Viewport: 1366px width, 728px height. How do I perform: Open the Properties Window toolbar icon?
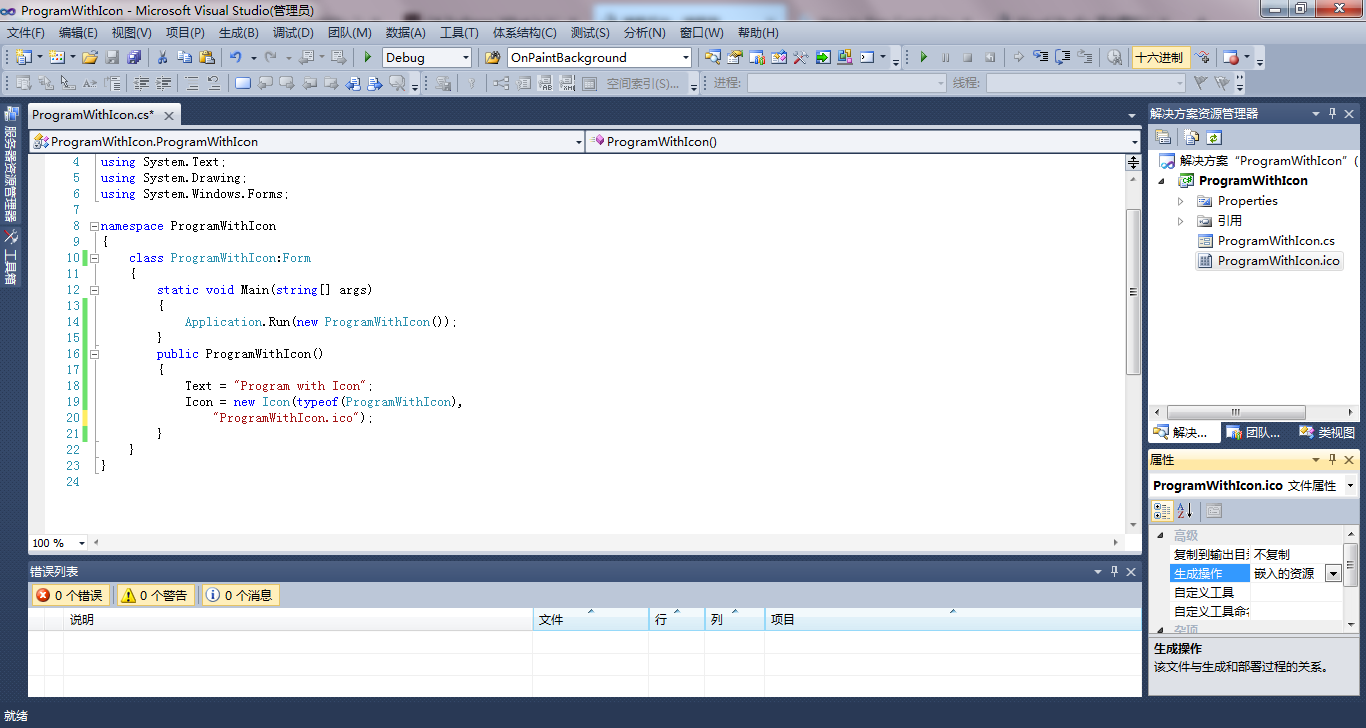point(735,57)
